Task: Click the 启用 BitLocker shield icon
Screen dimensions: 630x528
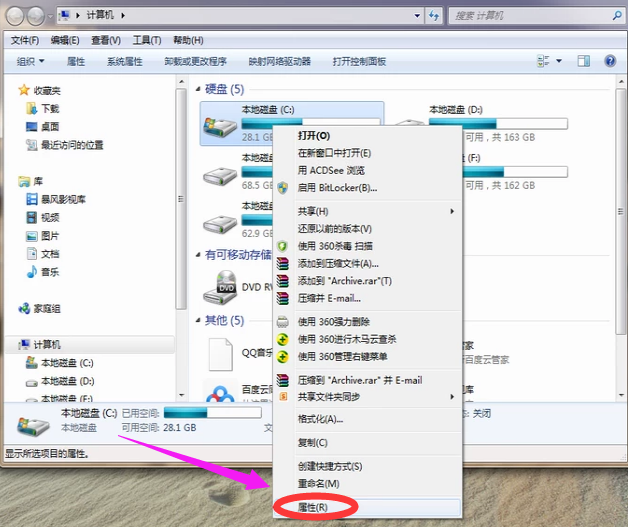Action: (282, 188)
